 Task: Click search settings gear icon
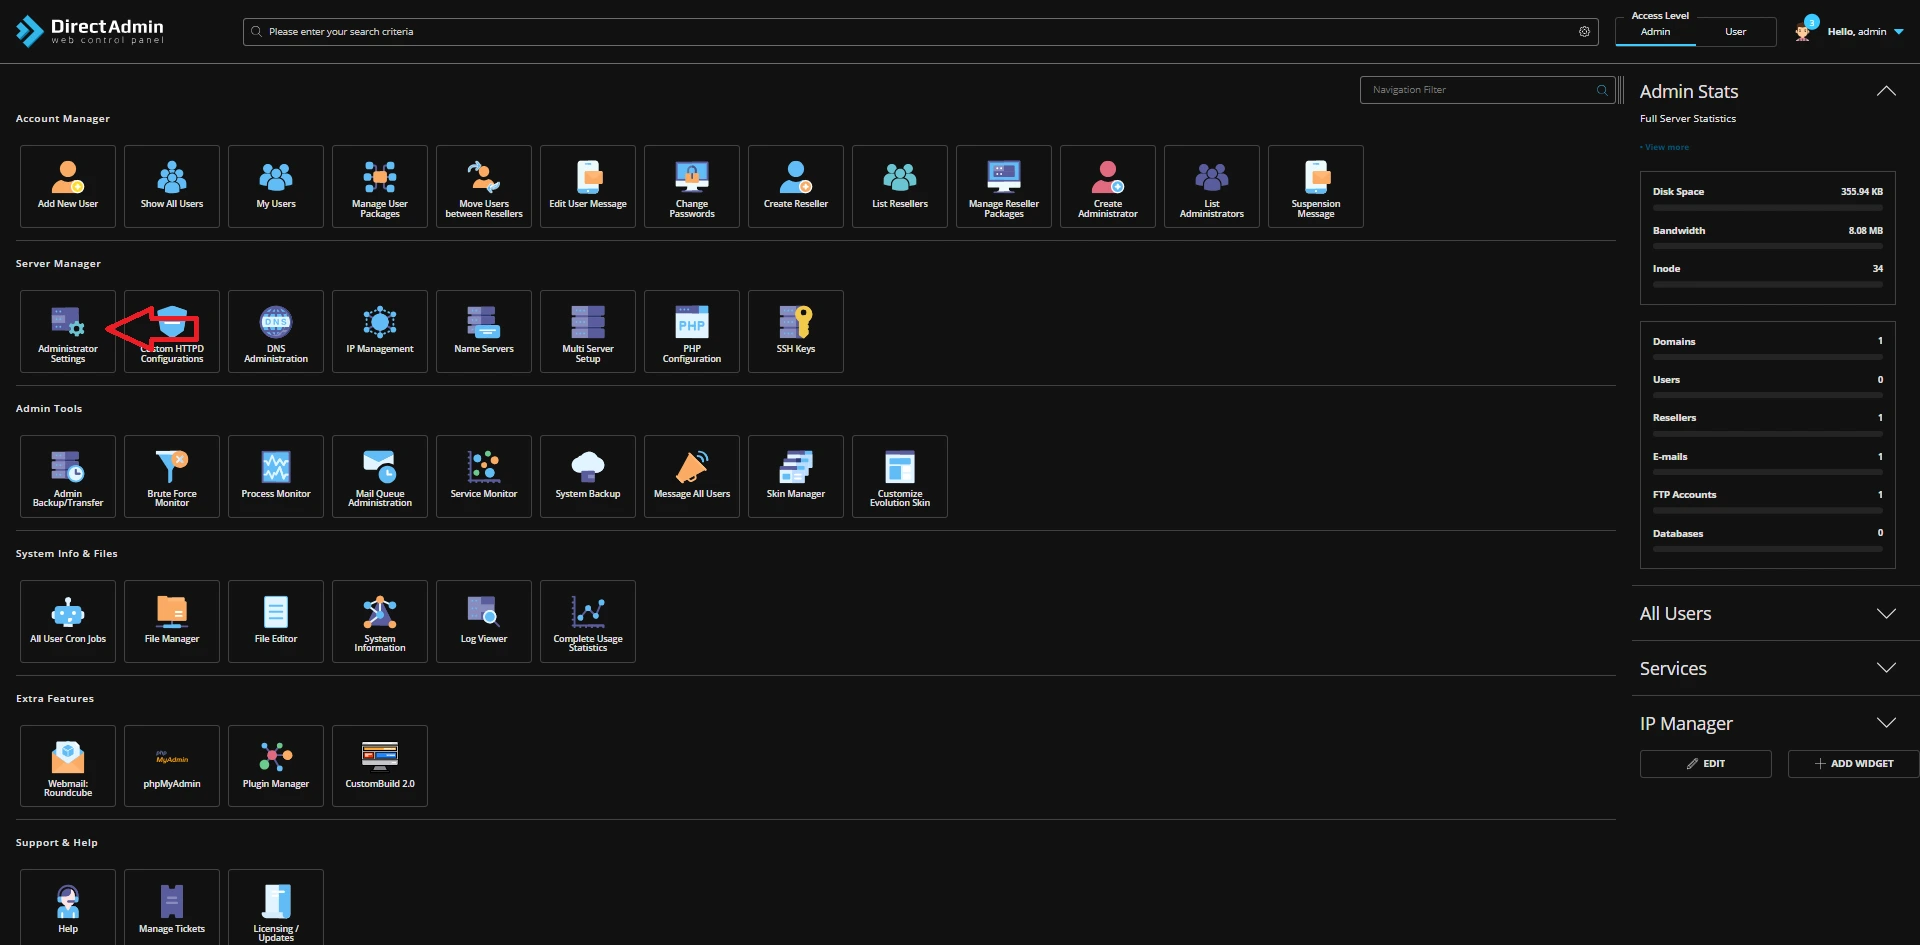pos(1584,32)
